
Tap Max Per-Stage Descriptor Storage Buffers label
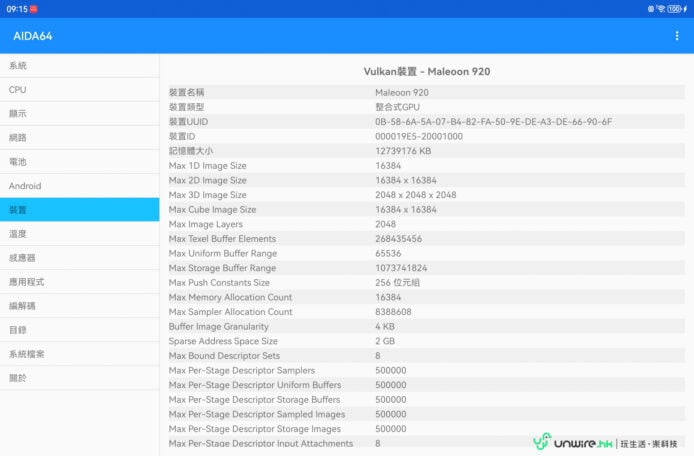click(254, 399)
